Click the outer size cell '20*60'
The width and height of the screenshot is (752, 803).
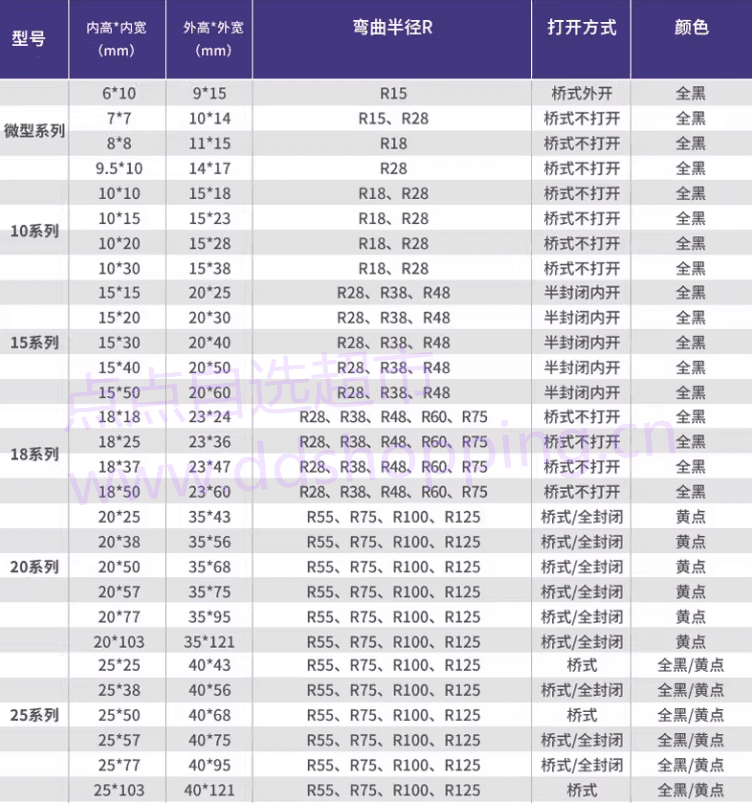(x=210, y=393)
